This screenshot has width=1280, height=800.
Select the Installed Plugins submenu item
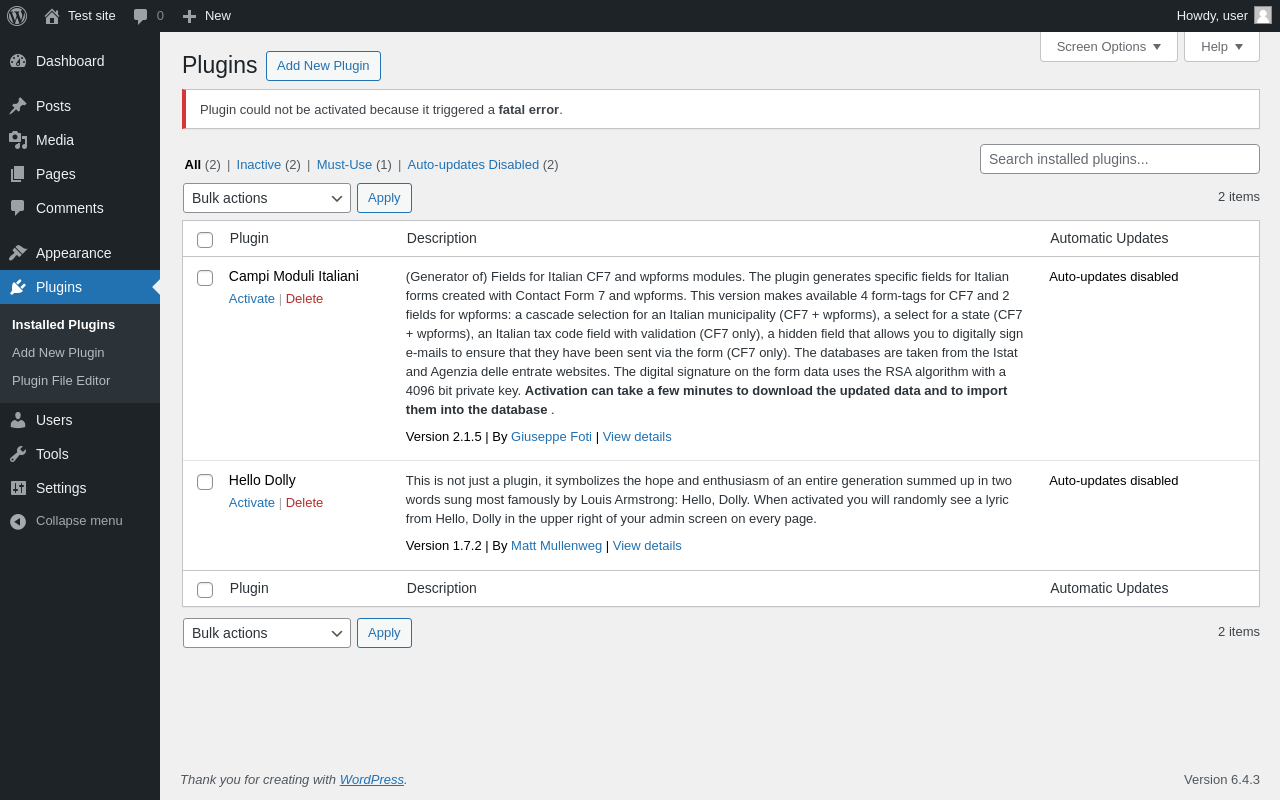63,324
